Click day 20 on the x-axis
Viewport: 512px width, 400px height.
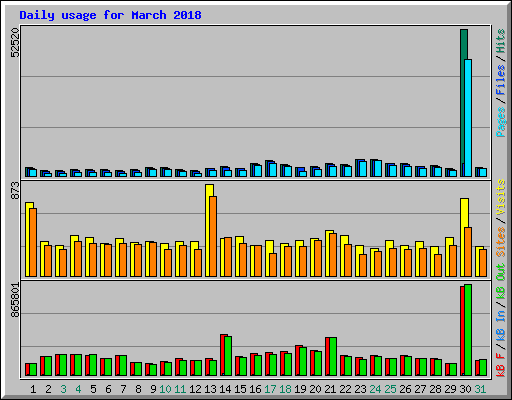click(315, 389)
